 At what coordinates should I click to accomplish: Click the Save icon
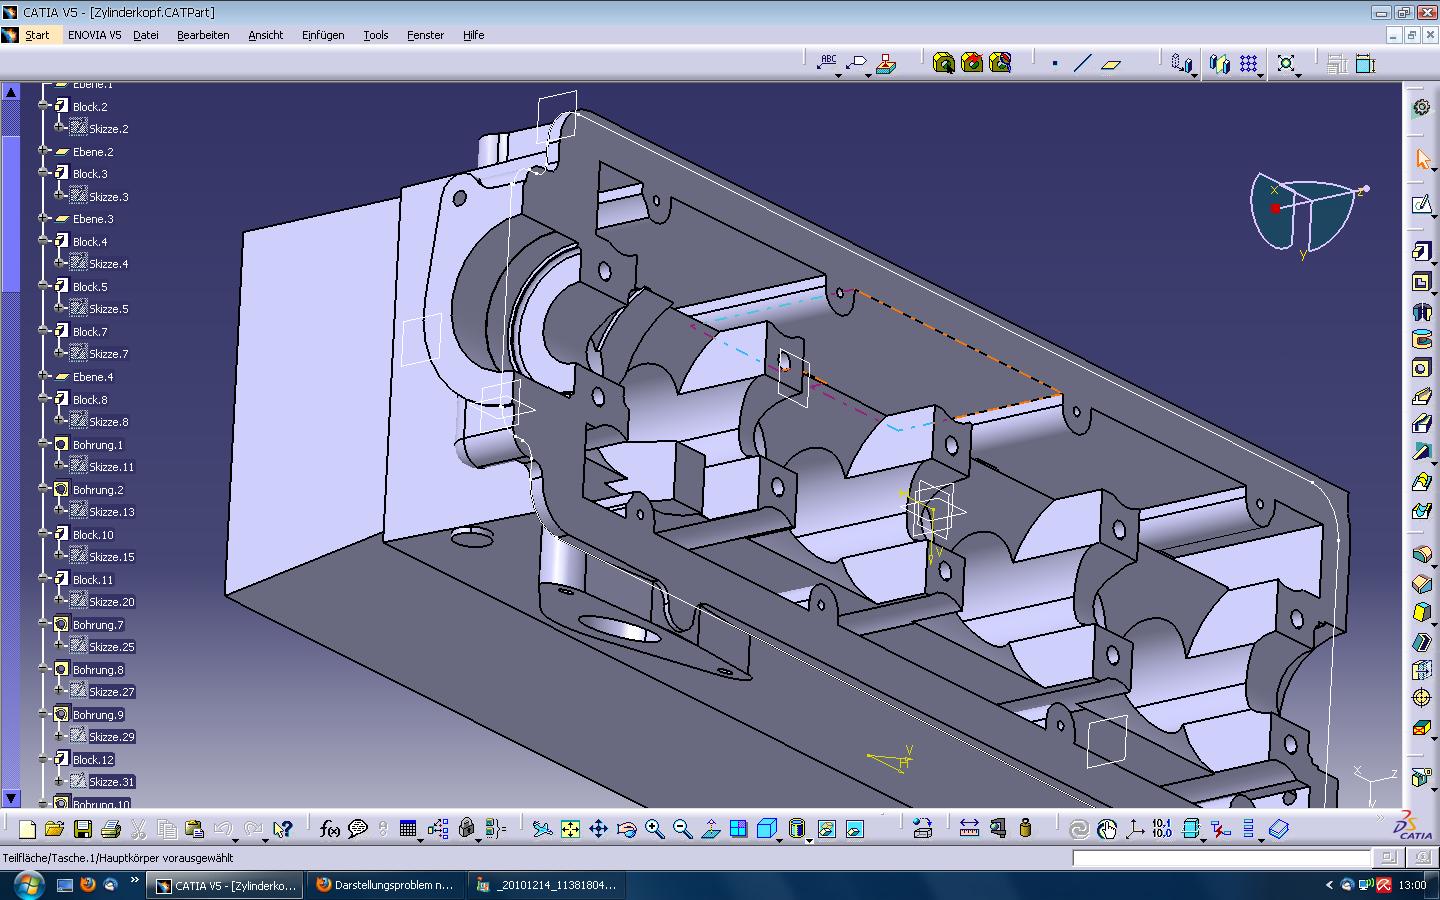pos(83,829)
